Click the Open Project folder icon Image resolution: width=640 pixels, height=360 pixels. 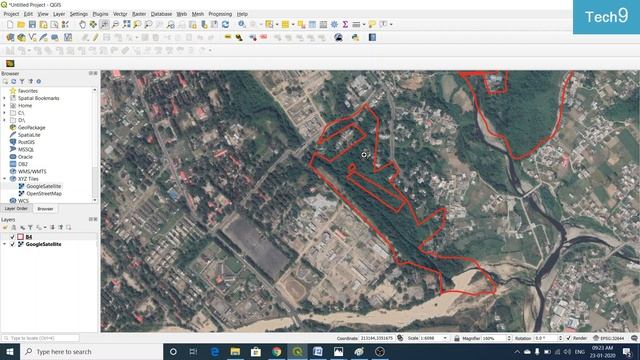point(21,24)
